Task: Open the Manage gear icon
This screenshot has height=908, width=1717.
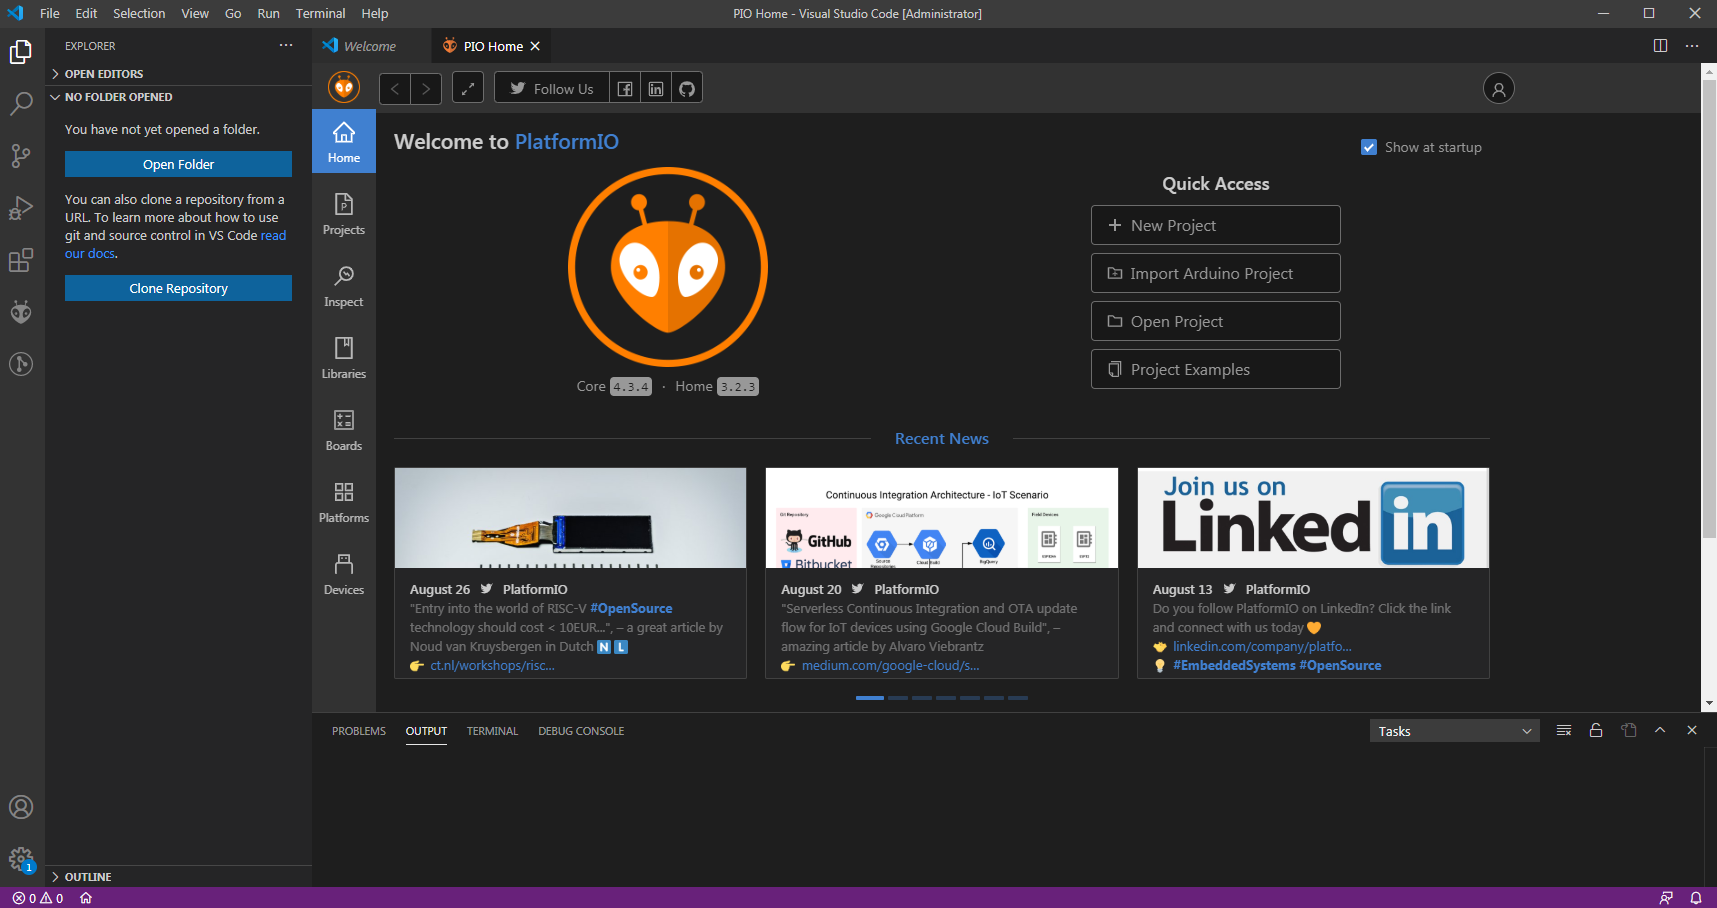Action: tap(21, 859)
